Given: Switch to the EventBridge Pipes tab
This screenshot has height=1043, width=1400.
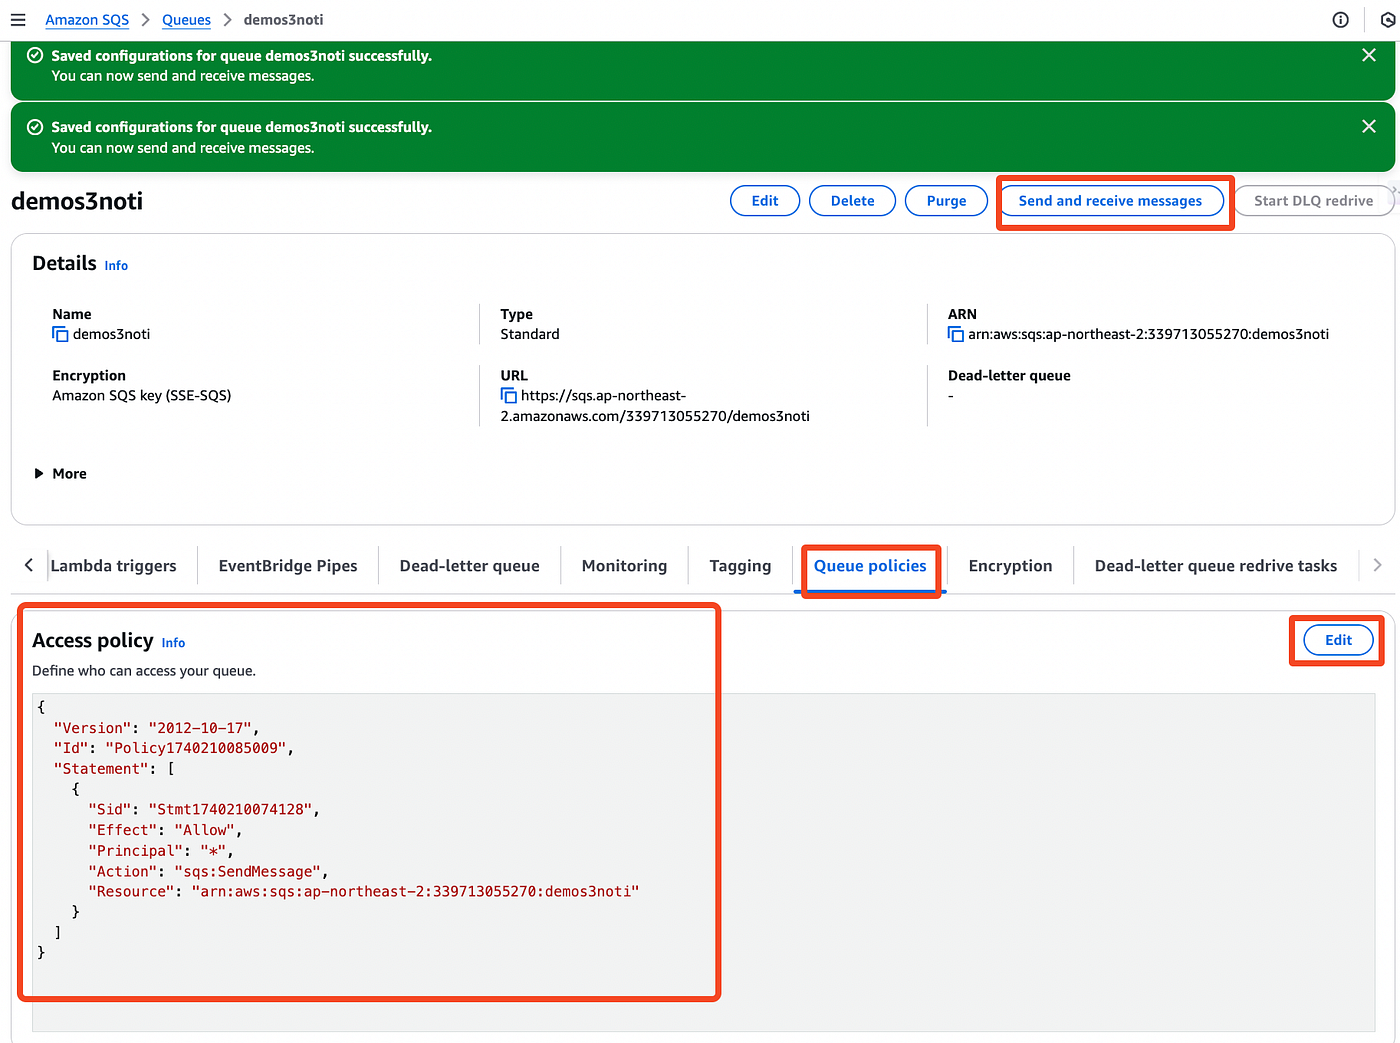Looking at the screenshot, I should click(x=288, y=566).
